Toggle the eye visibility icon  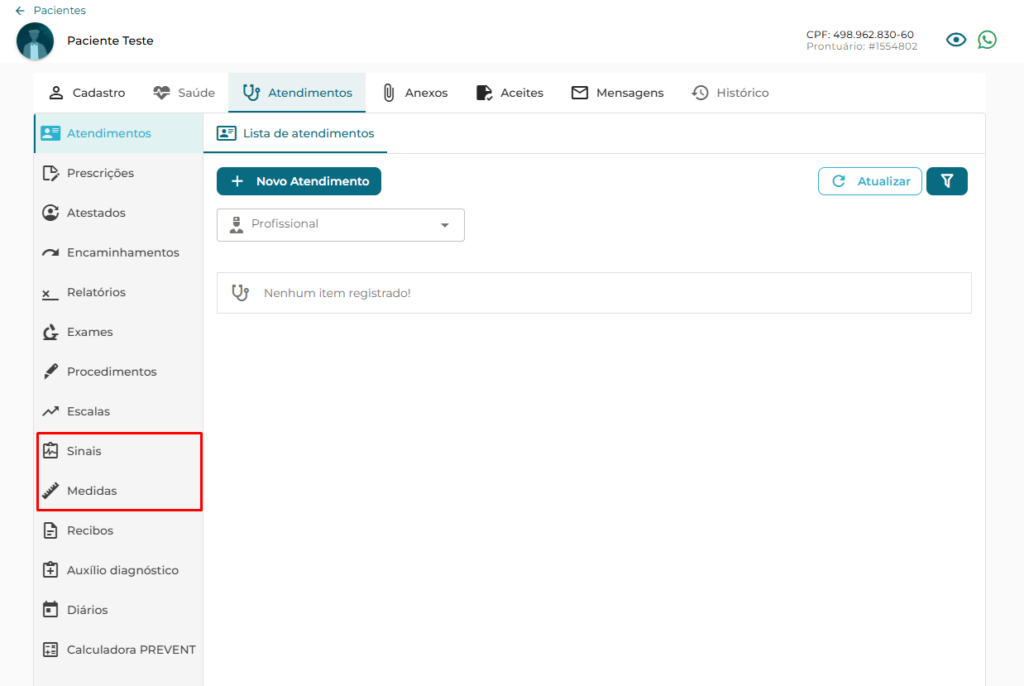pyautogui.click(x=956, y=40)
